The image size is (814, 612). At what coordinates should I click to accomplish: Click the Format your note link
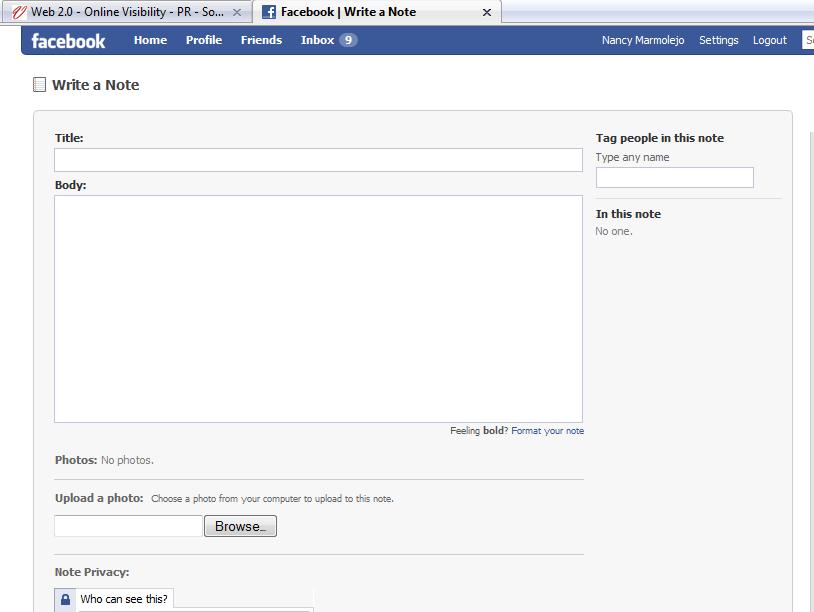click(548, 431)
